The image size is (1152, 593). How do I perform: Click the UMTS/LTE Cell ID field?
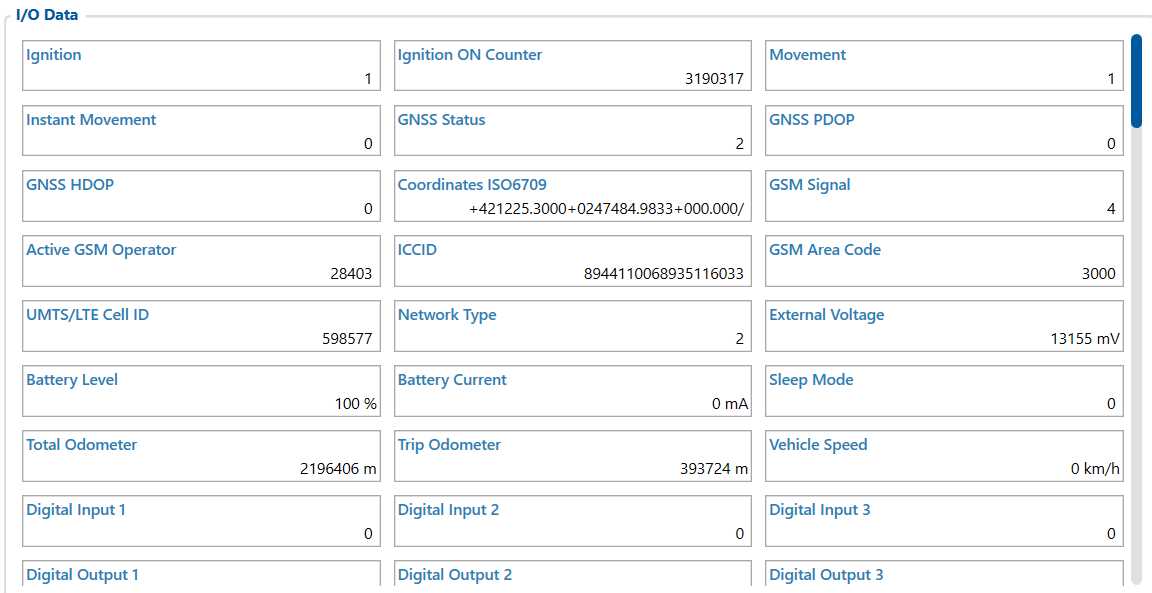point(201,326)
